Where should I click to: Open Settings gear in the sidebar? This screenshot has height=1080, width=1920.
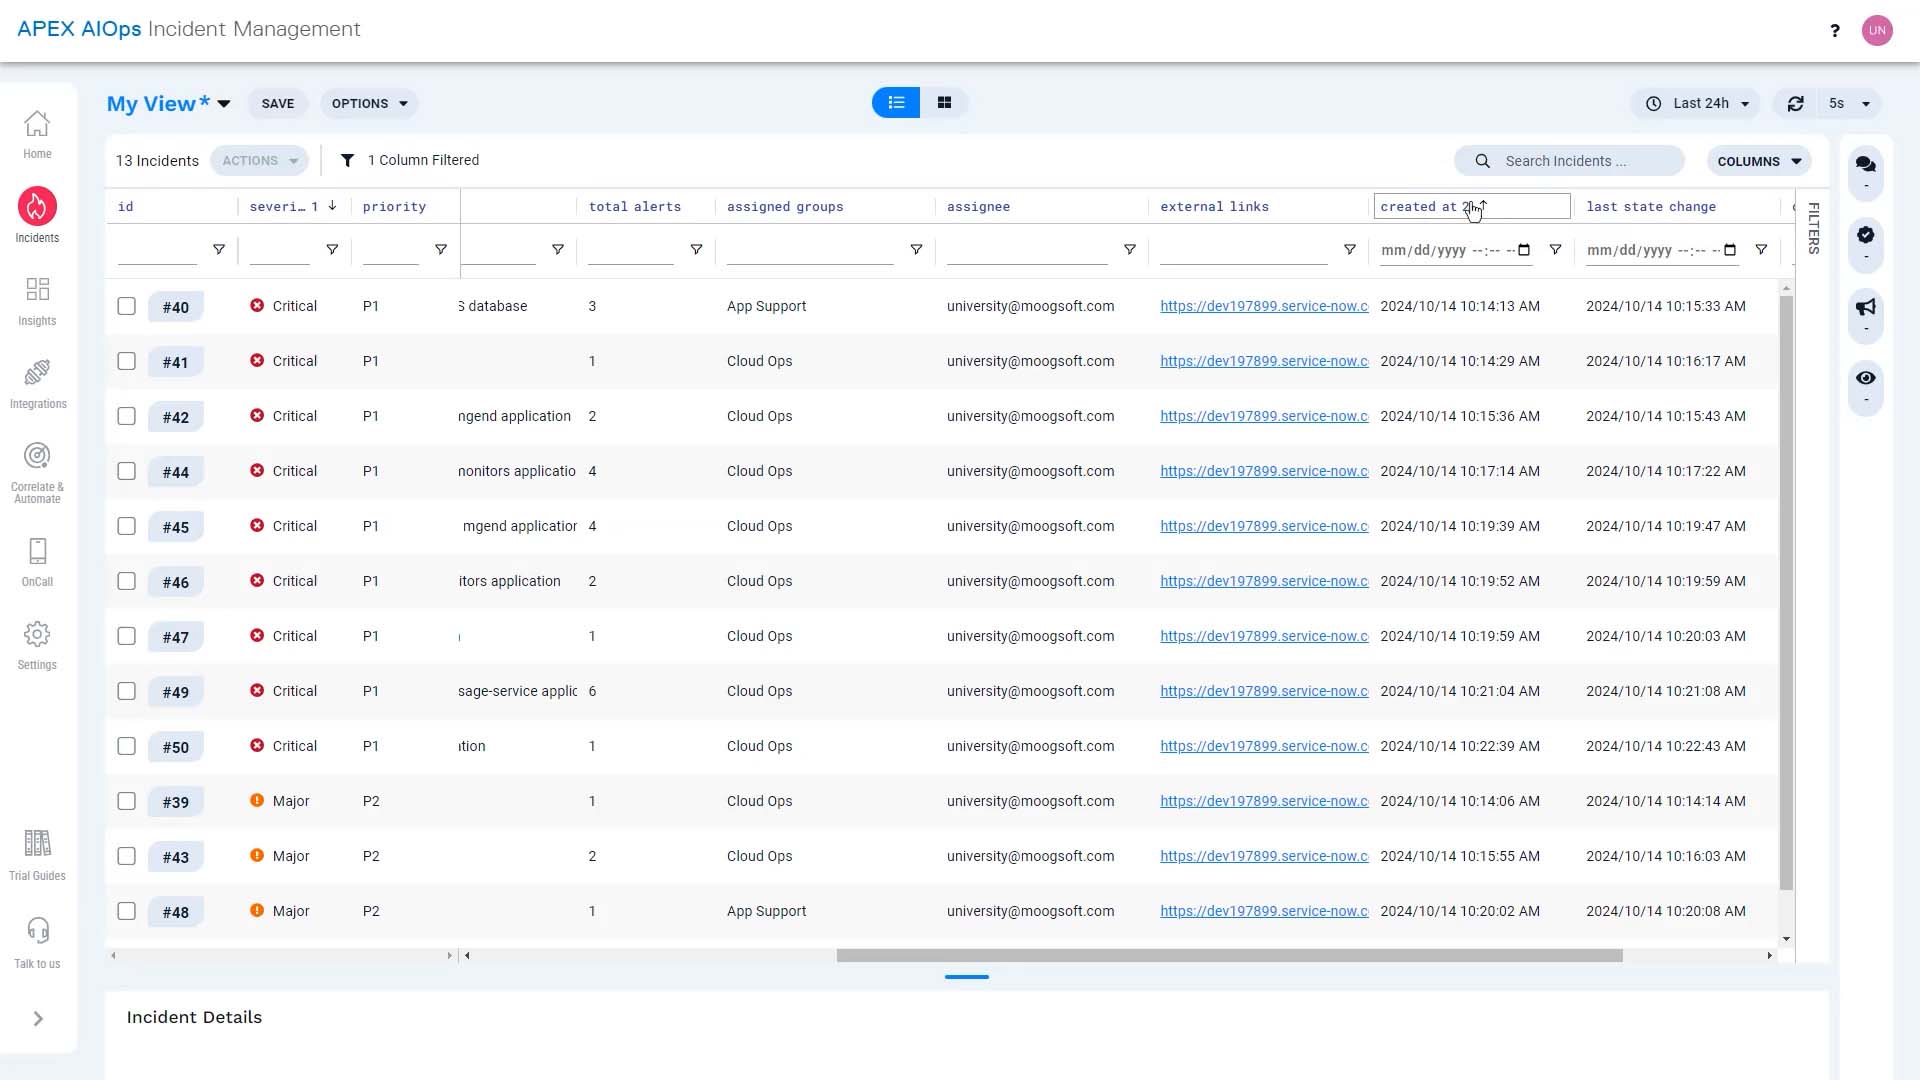click(x=37, y=645)
